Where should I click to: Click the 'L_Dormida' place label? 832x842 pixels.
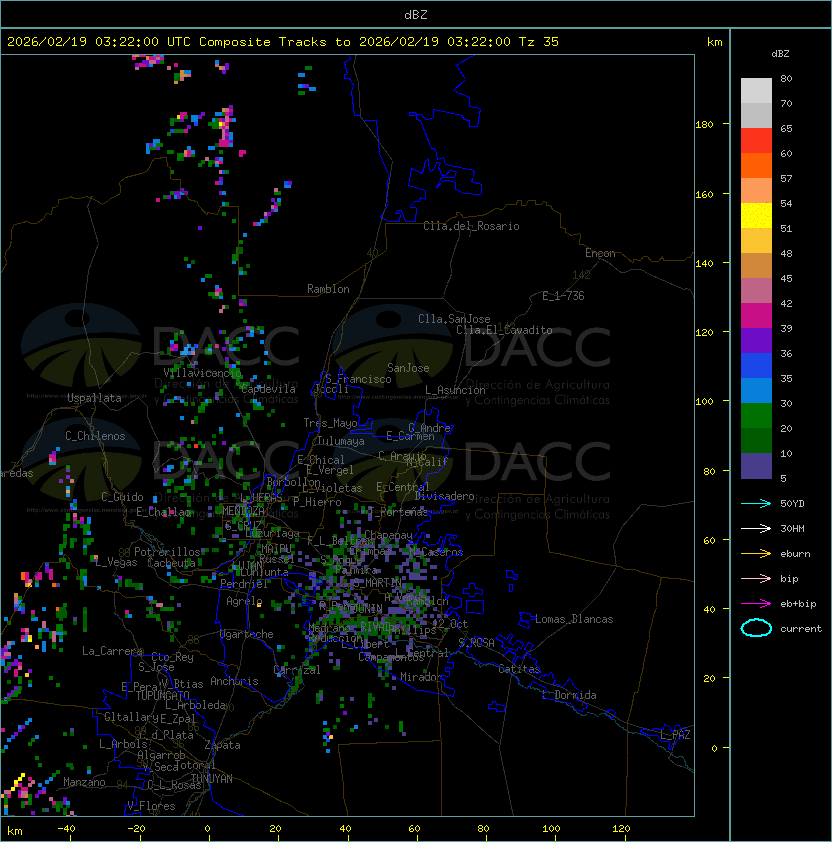pos(569,695)
